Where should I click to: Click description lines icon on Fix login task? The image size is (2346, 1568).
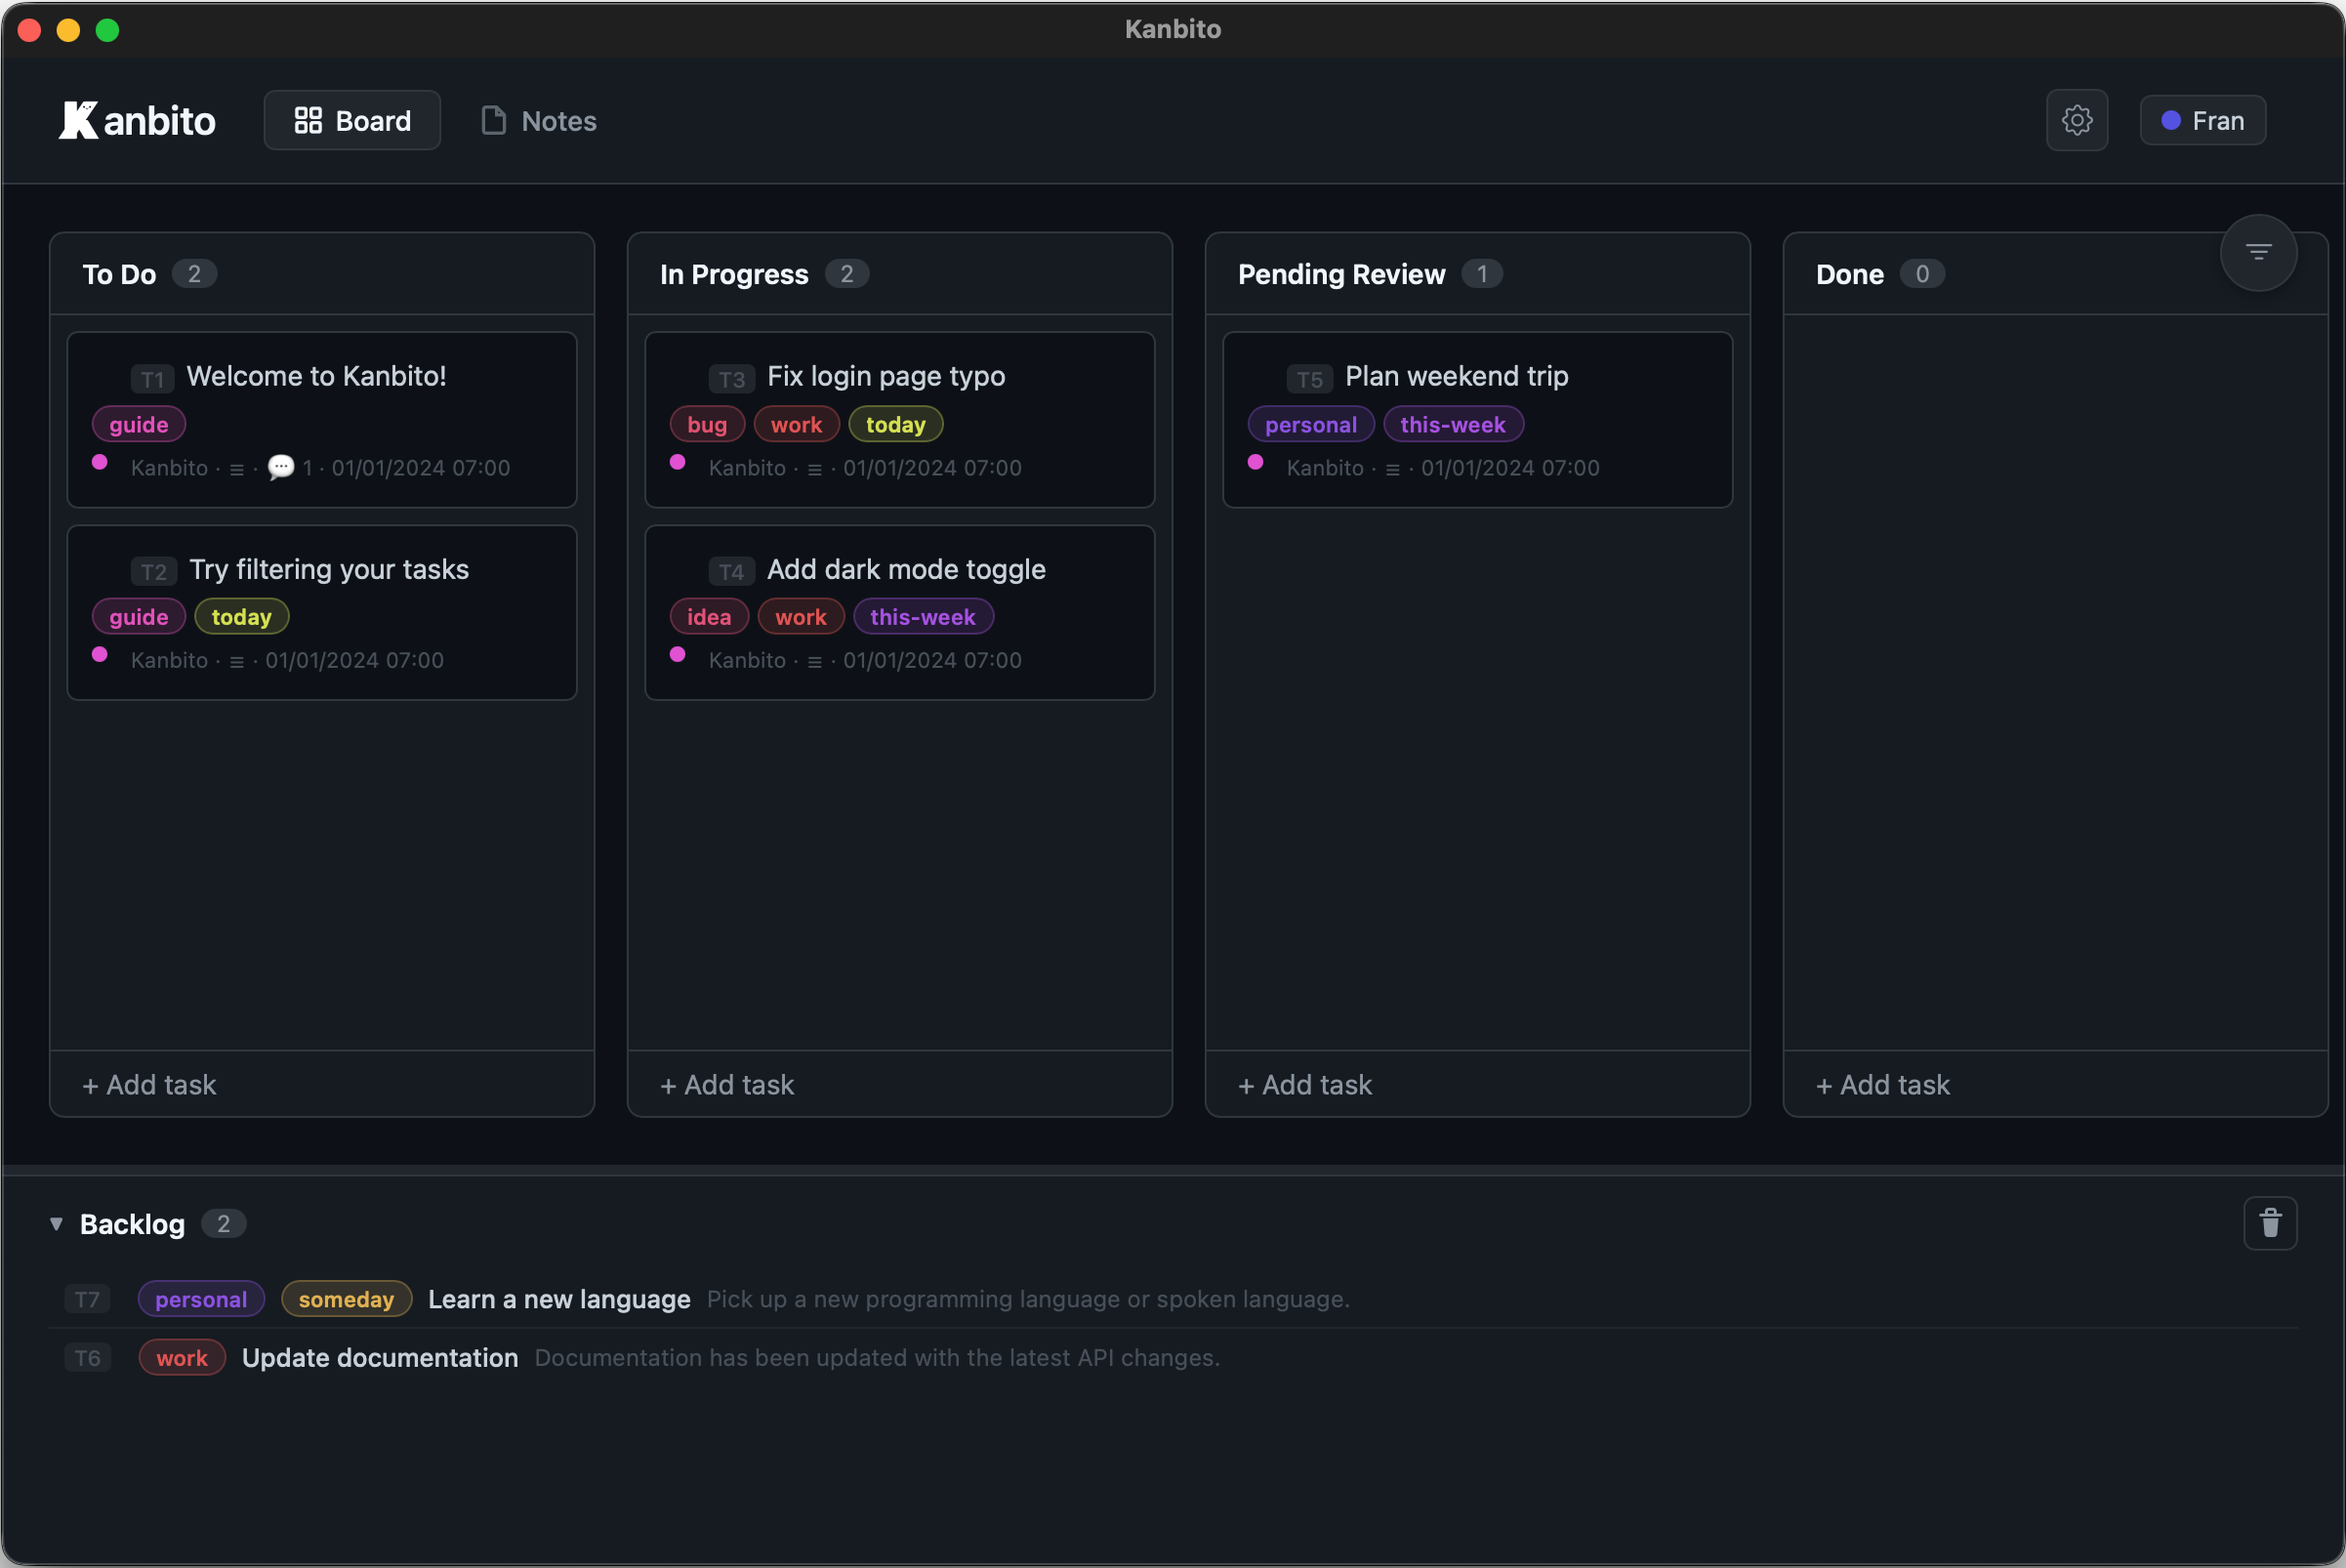tap(814, 469)
